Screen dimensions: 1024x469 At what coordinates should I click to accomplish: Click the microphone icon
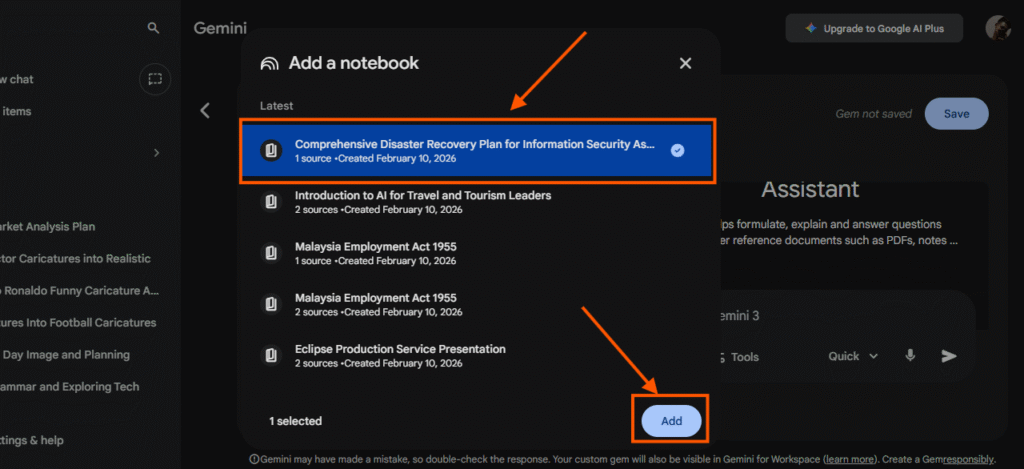click(911, 356)
